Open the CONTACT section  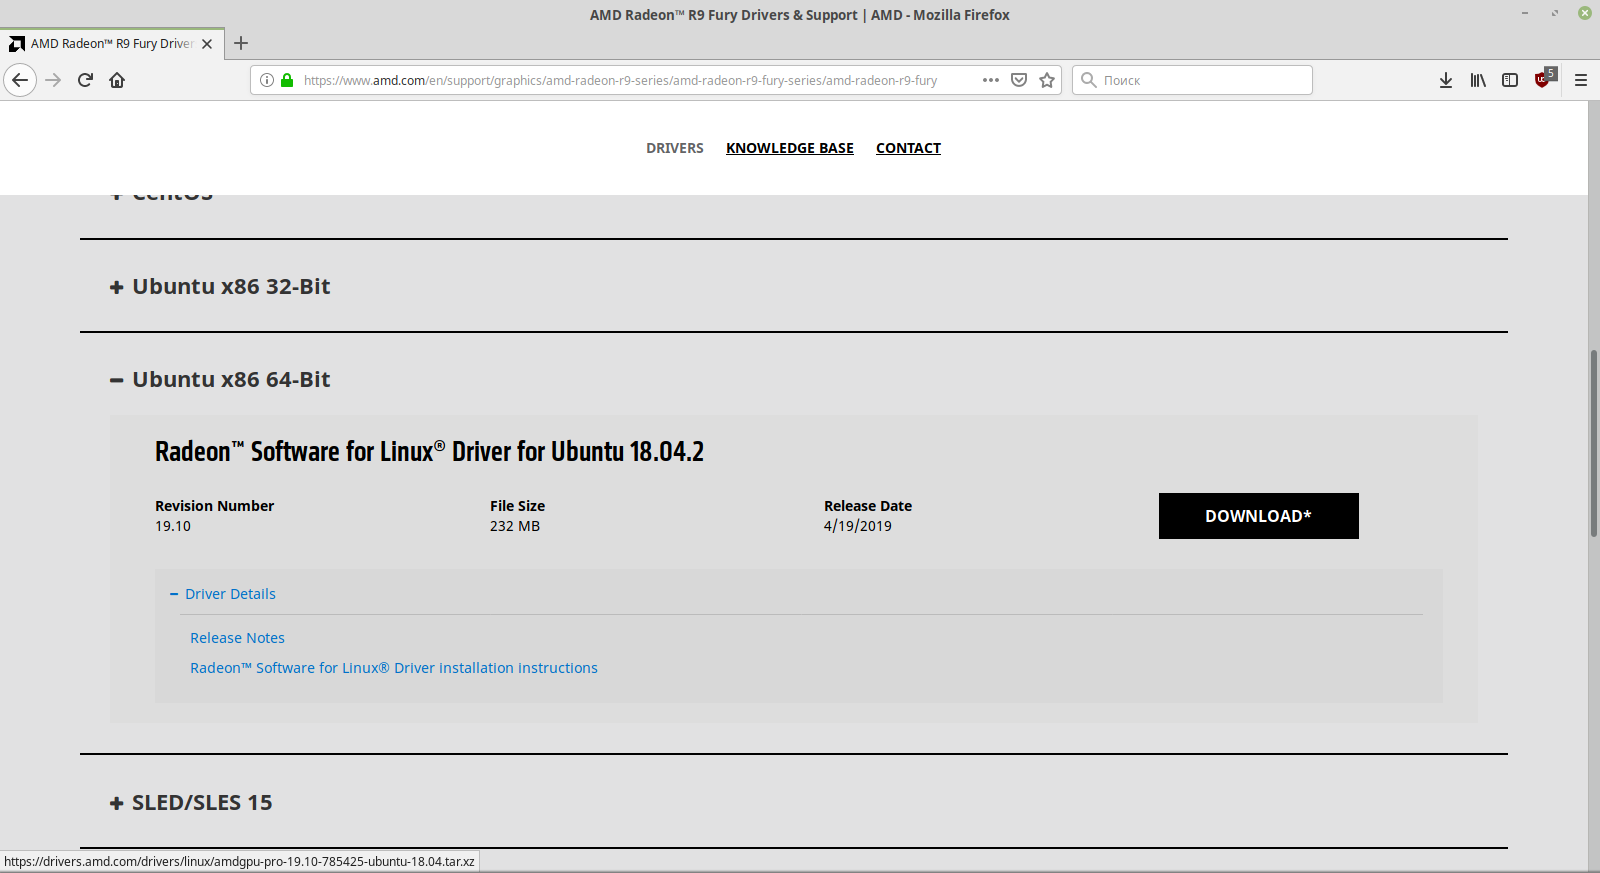pyautogui.click(x=908, y=148)
